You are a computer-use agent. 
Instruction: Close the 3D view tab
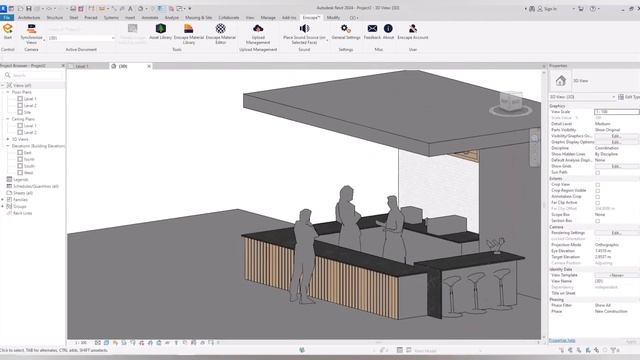point(149,66)
